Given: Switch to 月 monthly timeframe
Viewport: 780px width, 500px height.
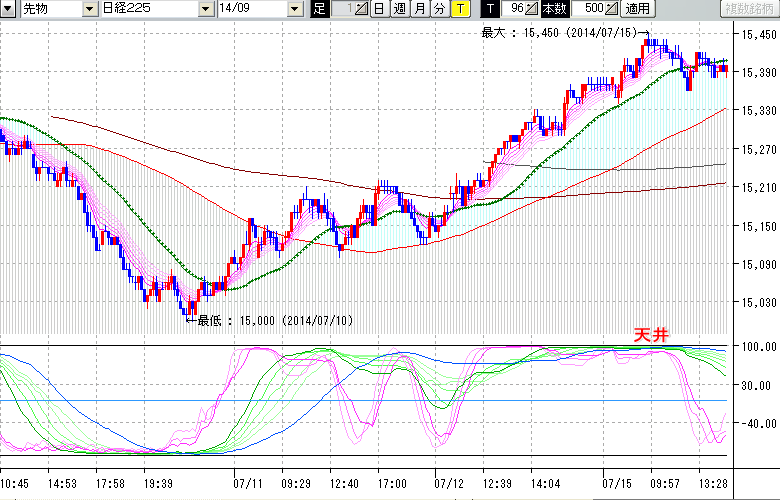Looking at the screenshot, I should pos(419,9).
